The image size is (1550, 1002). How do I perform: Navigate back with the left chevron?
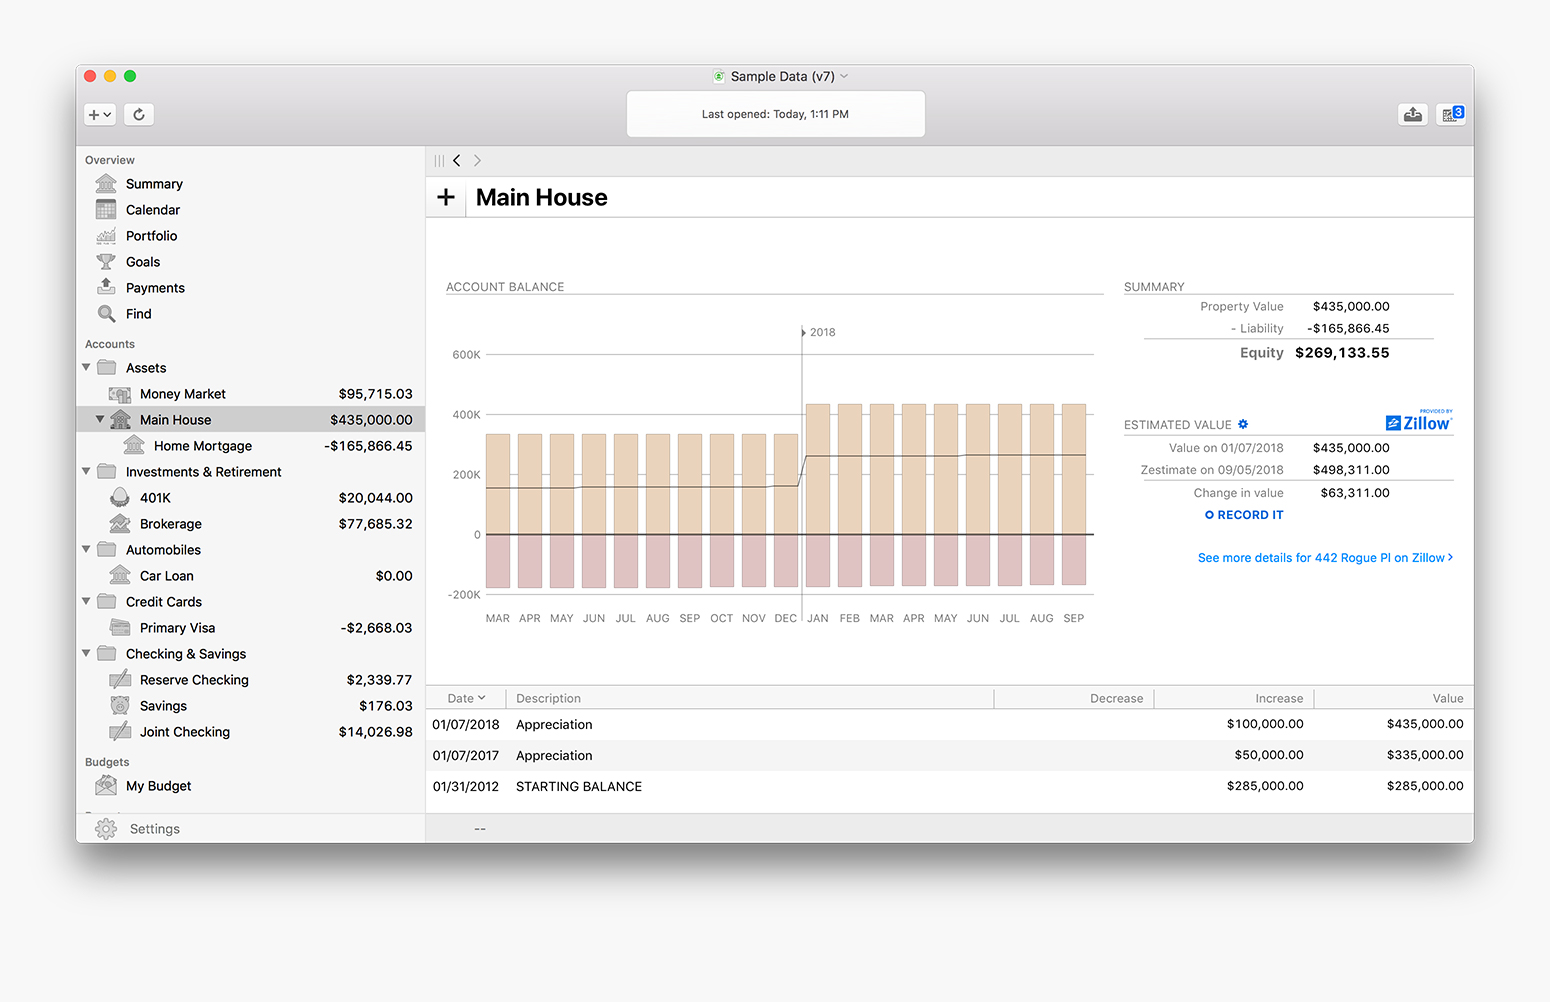tap(457, 161)
